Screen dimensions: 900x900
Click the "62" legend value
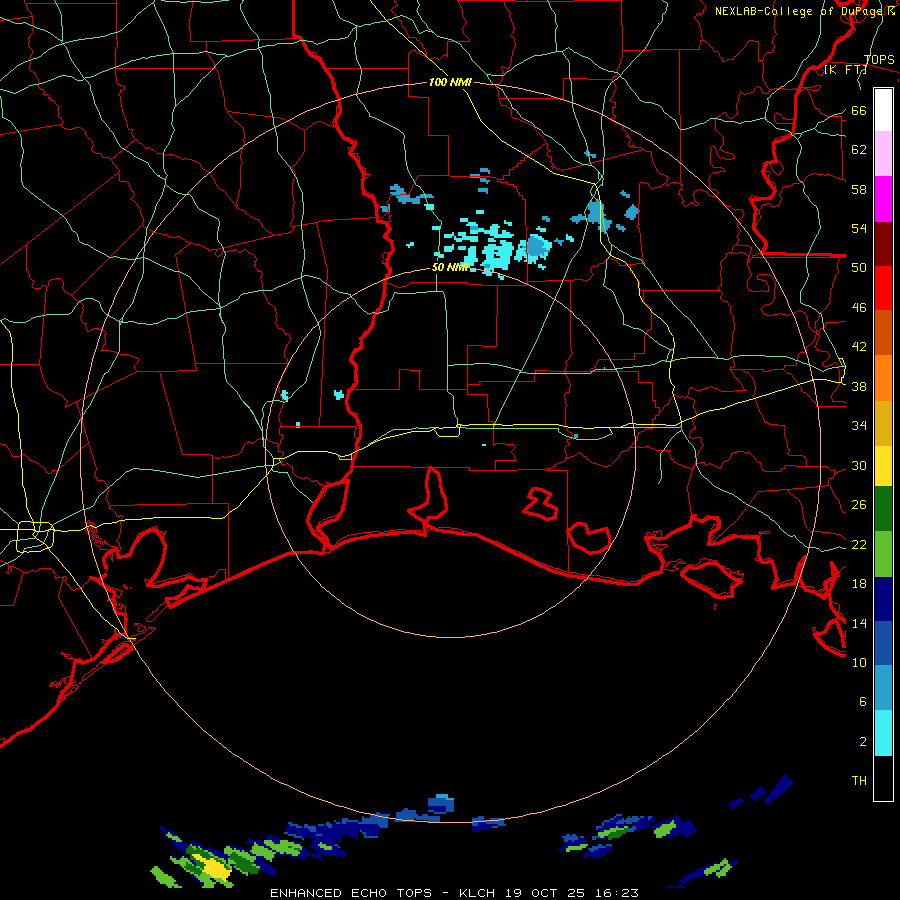tap(859, 150)
